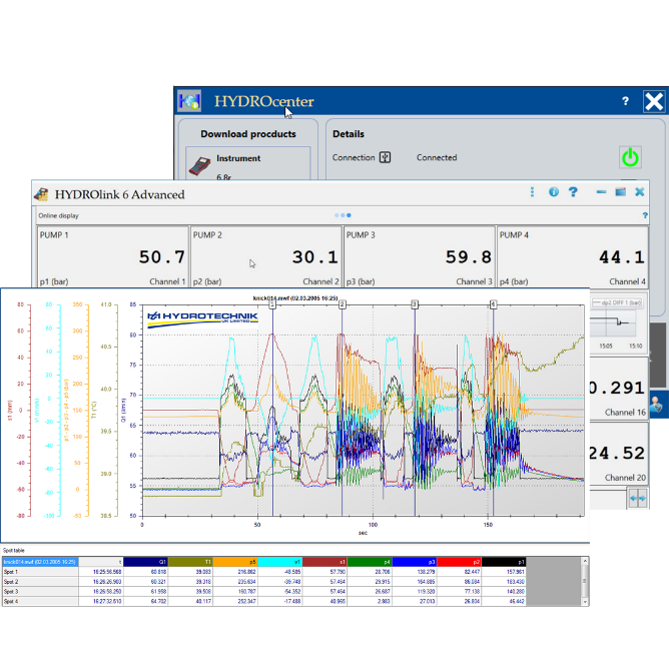Click the cyan v1 axis scale
Image resolution: width=669 pixels, height=669 pixels.
pyautogui.click(x=48, y=410)
